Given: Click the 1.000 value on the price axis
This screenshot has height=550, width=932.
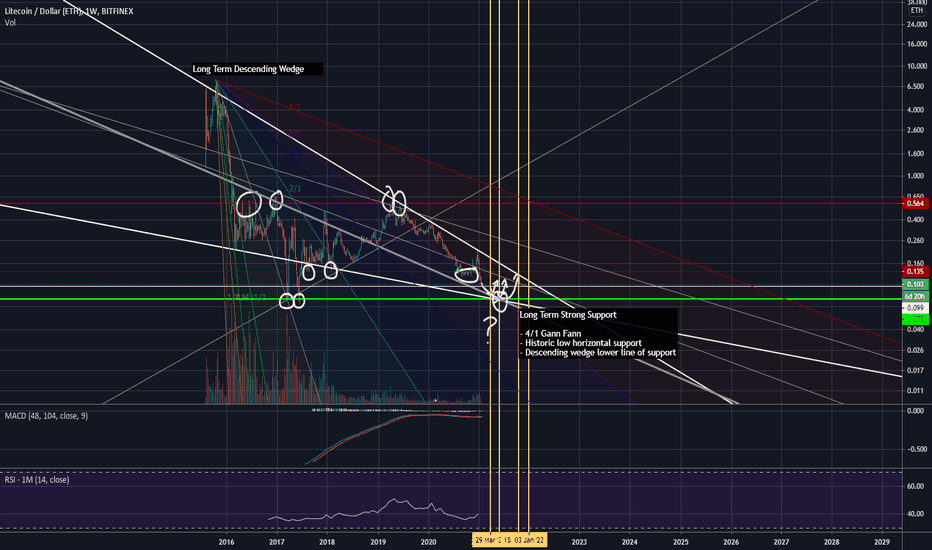Looking at the screenshot, I should point(915,176).
